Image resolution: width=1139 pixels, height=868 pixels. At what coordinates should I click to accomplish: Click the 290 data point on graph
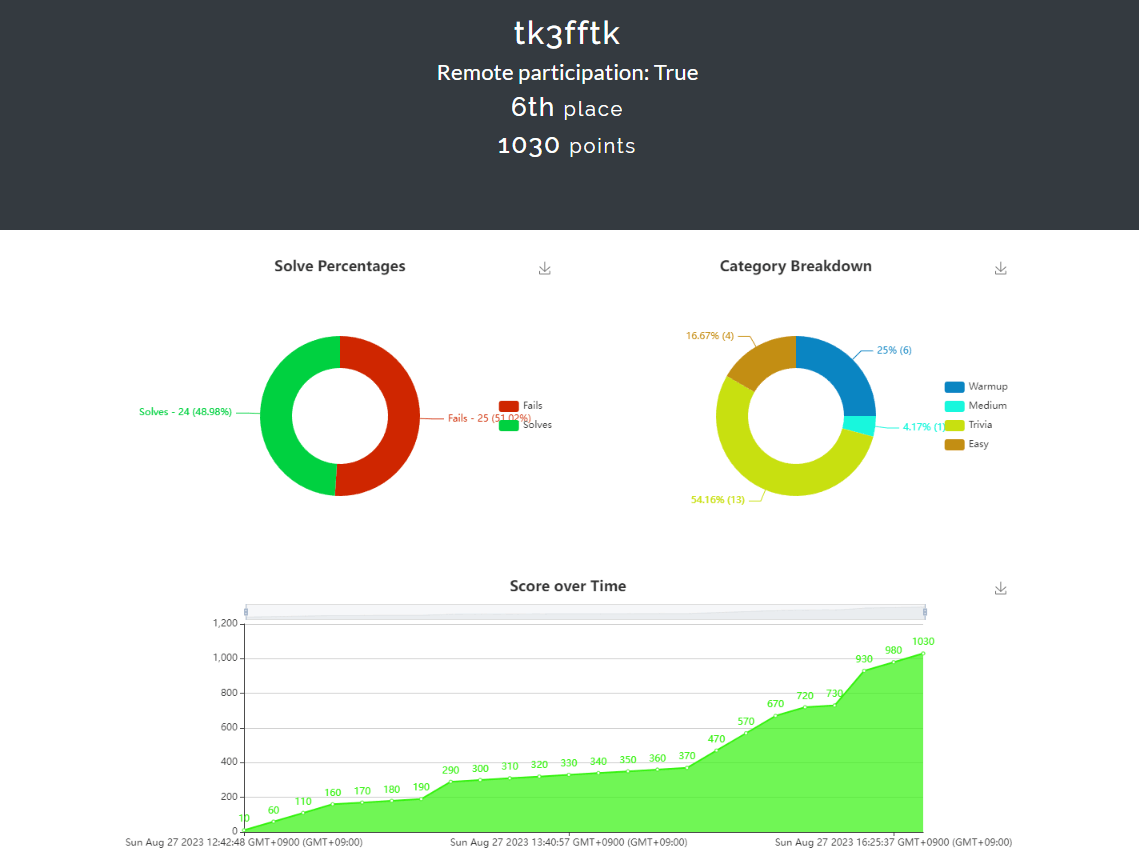click(451, 782)
